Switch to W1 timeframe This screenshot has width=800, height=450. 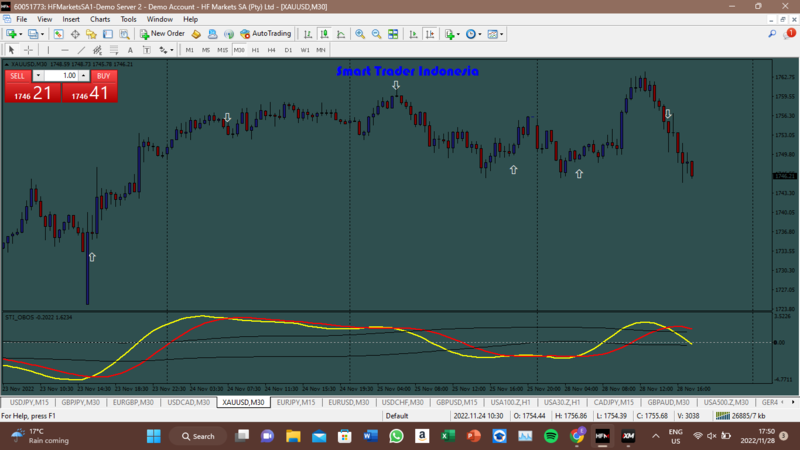(305, 50)
